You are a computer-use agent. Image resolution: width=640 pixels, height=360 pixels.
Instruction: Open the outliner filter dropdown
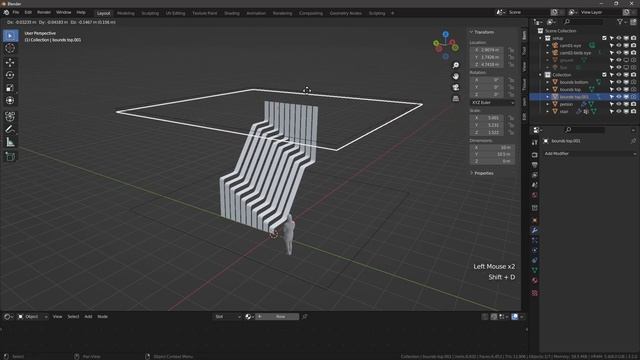click(621, 22)
